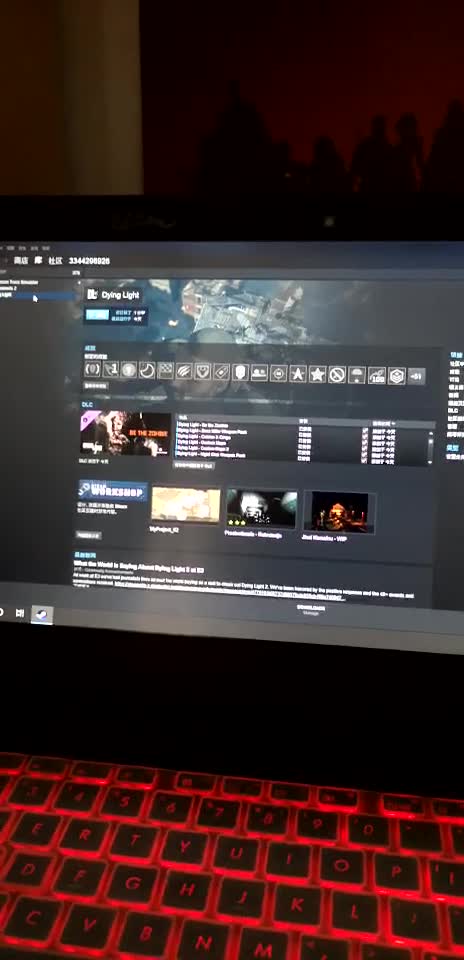Click the 100 achievement badge
Image resolution: width=464 pixels, height=960 pixels.
376,375
